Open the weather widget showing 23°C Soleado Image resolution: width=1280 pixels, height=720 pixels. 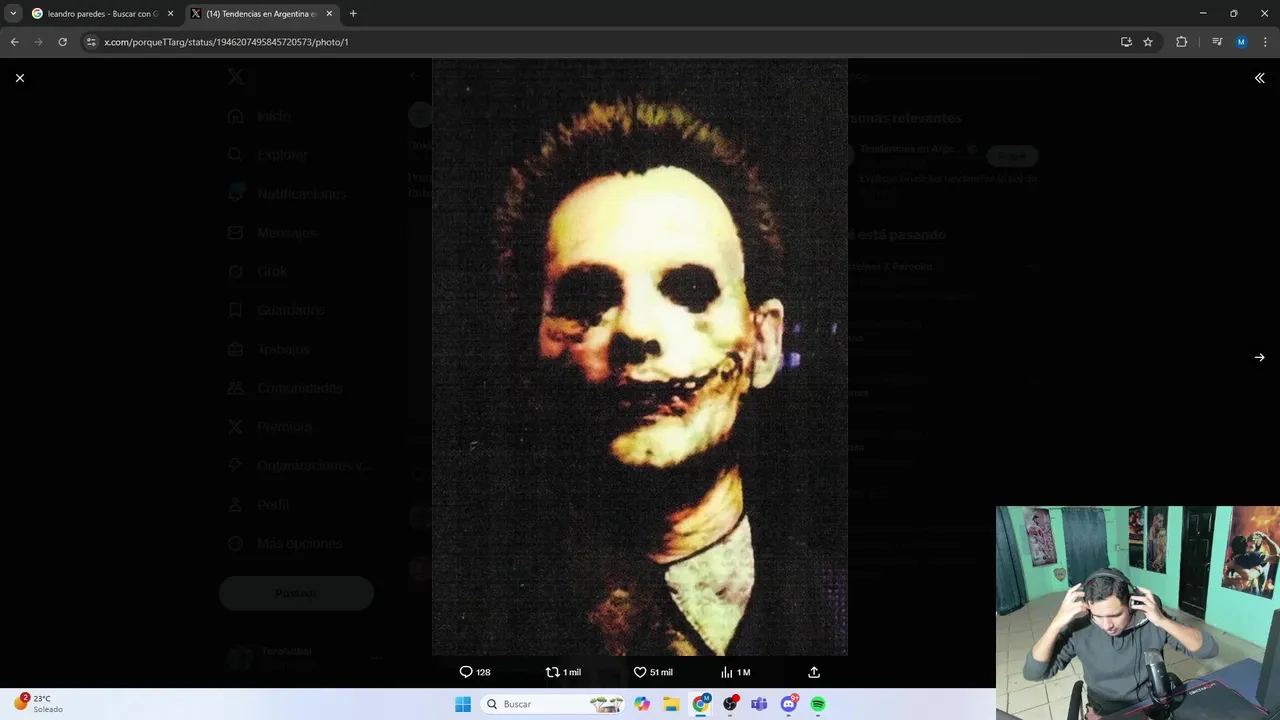coord(37,703)
